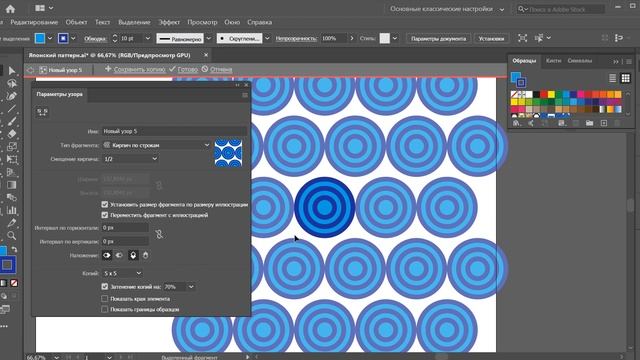Viewport: 640px width, 360px height.
Task: Open the tile type dropdown
Action: tap(156, 145)
